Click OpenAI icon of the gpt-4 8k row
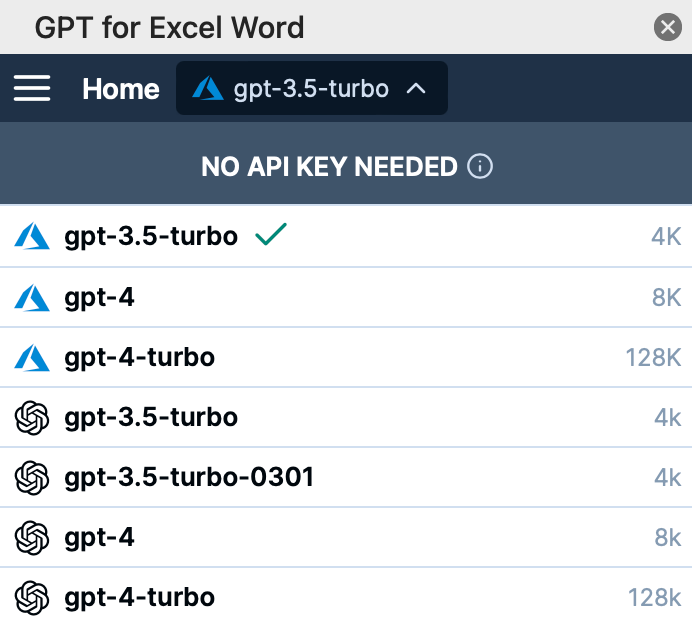The width and height of the screenshot is (692, 626). [32, 538]
